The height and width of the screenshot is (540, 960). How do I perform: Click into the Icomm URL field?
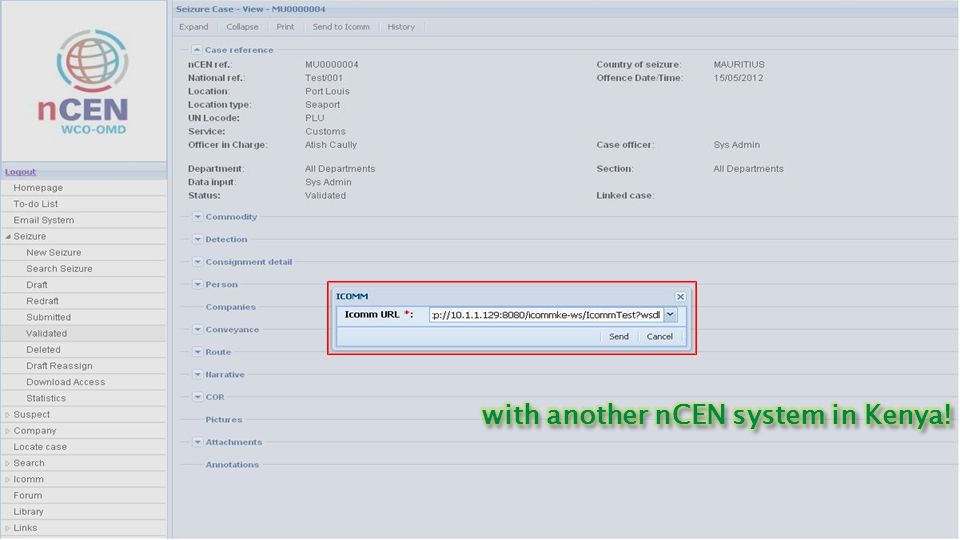546,315
